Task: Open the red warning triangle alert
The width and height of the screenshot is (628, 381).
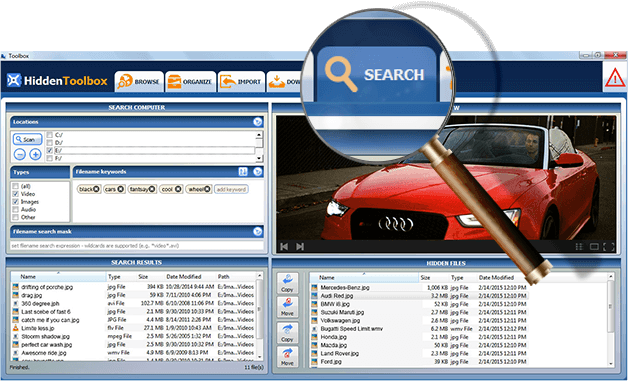Action: 615,77
